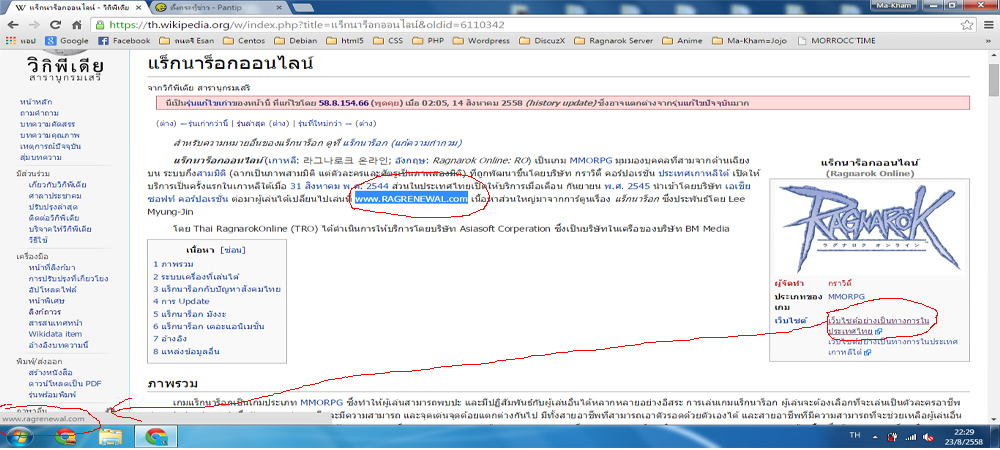Open the Ragnarok Server bookmark folder
1000x450 pixels.
point(614,41)
